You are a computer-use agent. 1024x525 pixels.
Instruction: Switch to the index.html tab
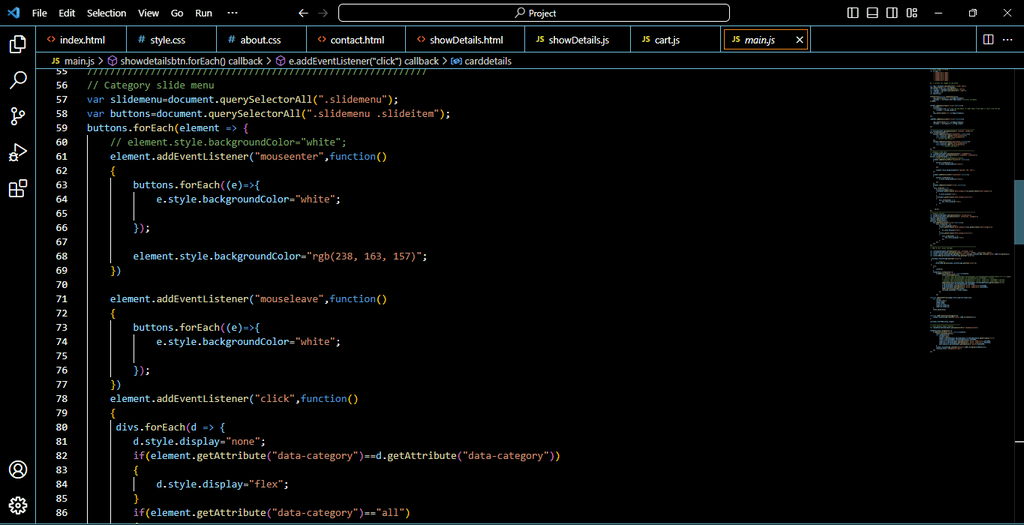(81, 40)
